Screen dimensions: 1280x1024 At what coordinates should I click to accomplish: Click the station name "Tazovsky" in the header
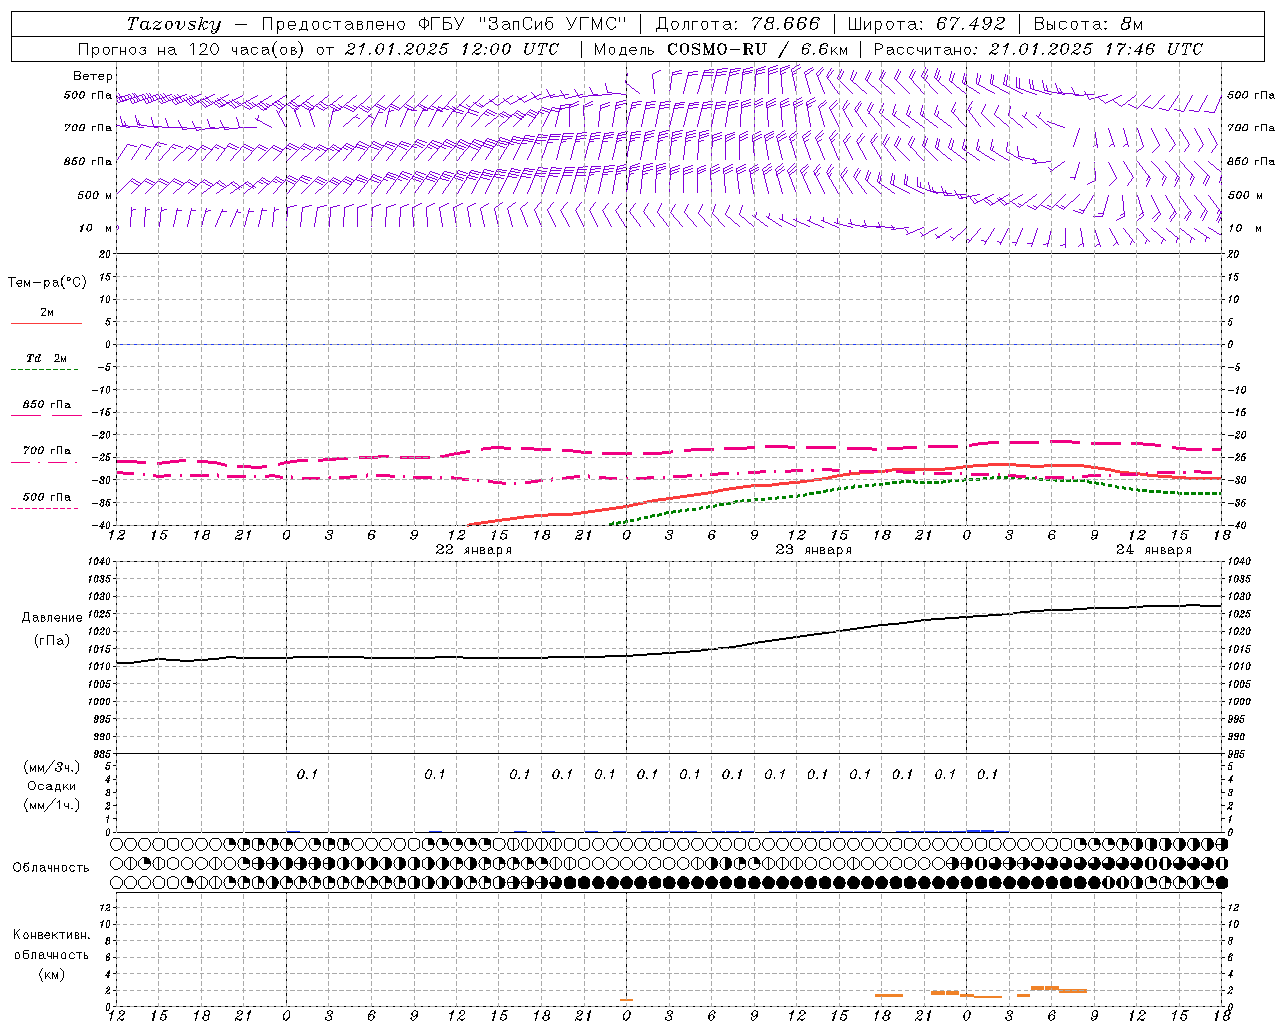click(173, 24)
